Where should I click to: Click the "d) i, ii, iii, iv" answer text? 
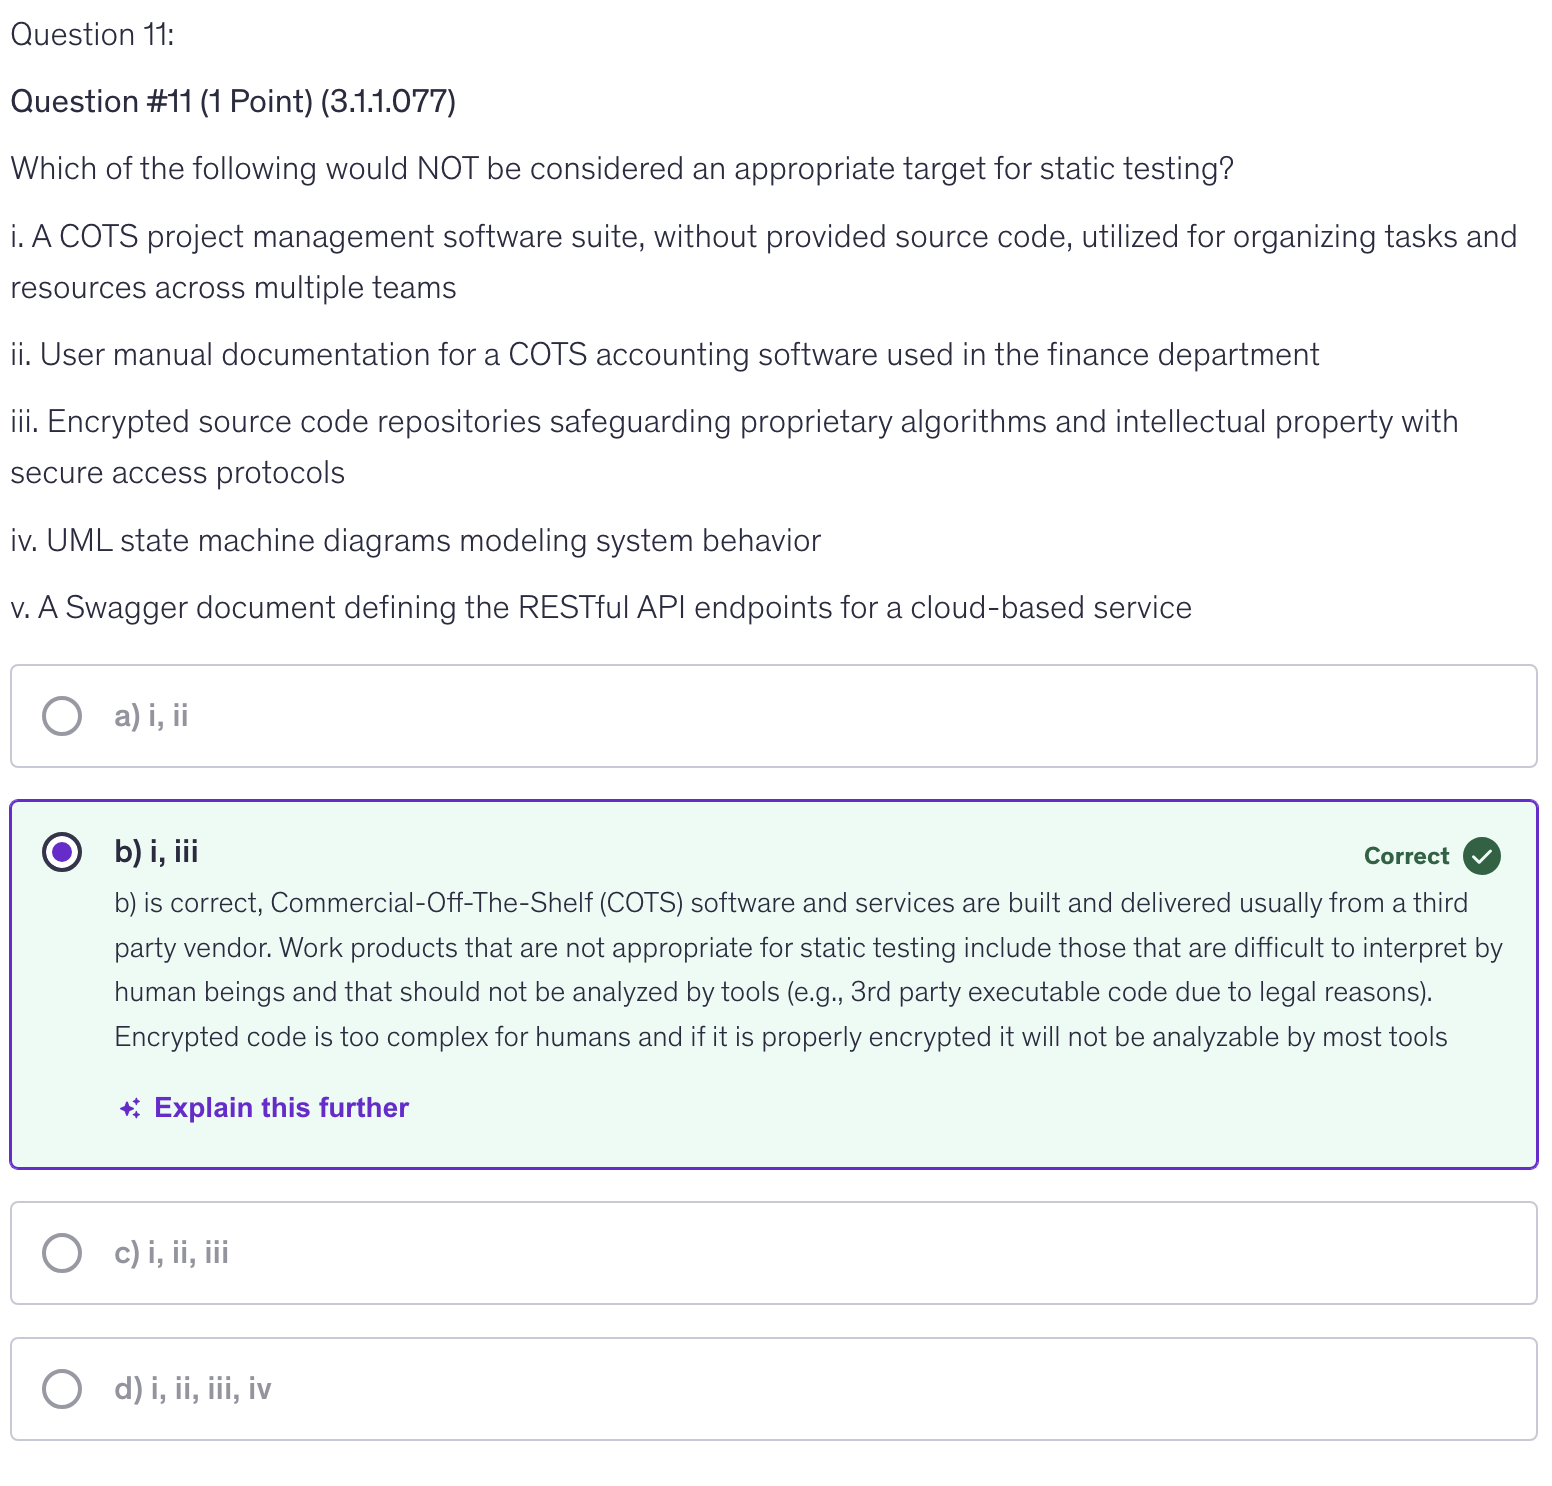[x=192, y=1389]
